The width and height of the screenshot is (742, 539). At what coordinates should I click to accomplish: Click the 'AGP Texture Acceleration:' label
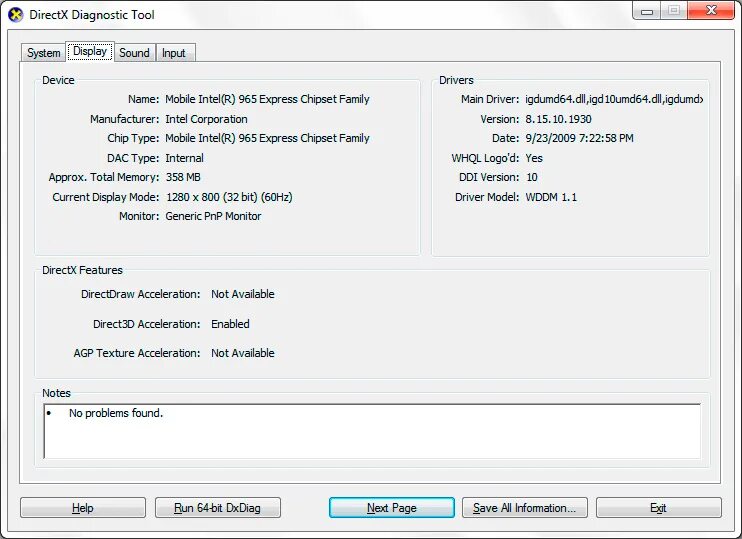137,353
